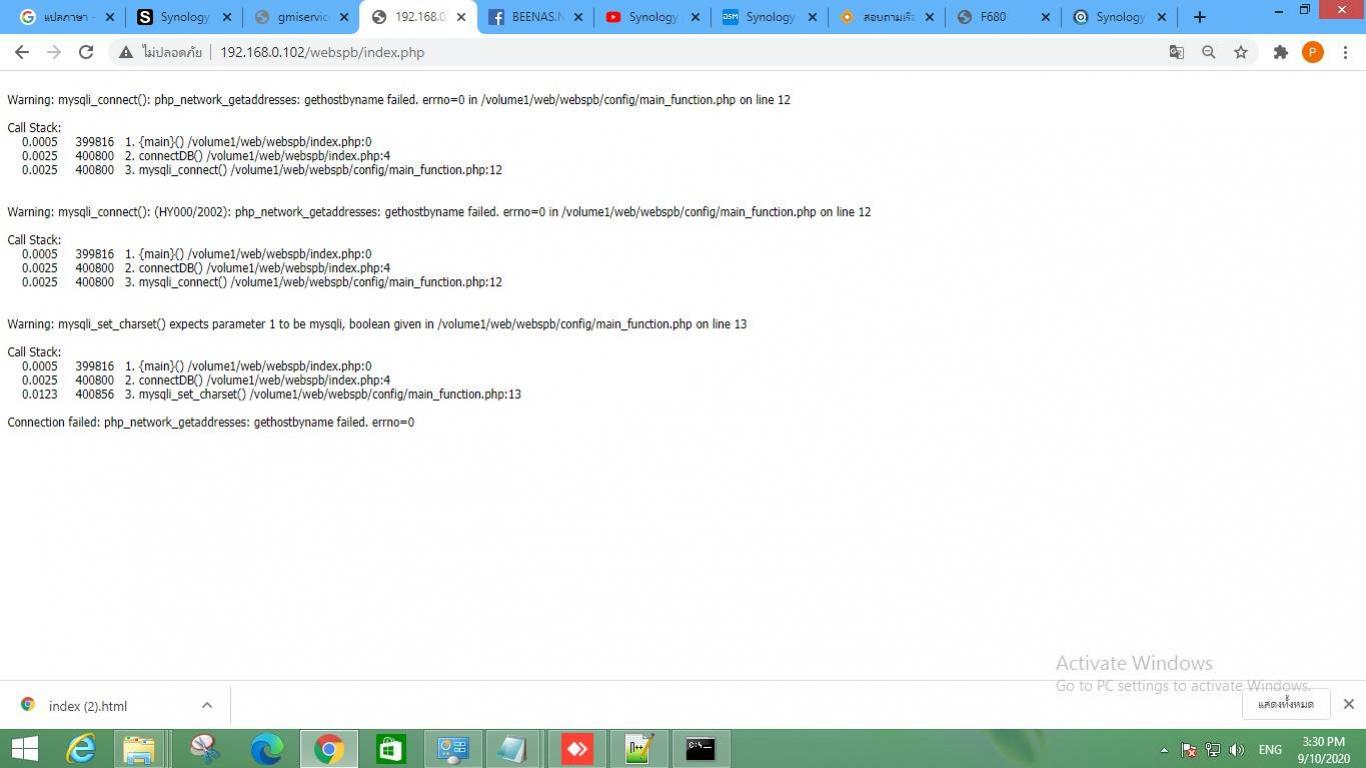Click the 0.0123 time value
Screen dimensions: 1366x768
40,394
